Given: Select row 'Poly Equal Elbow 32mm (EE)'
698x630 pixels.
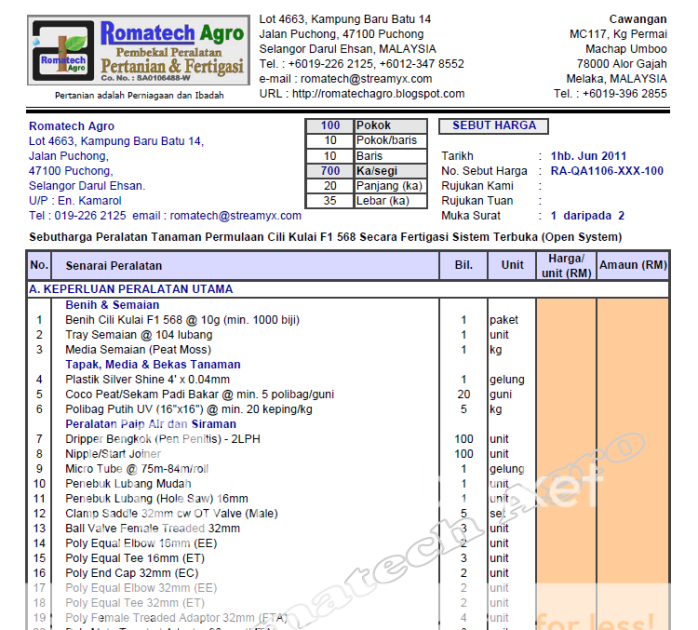Looking at the screenshot, I should (348, 588).
